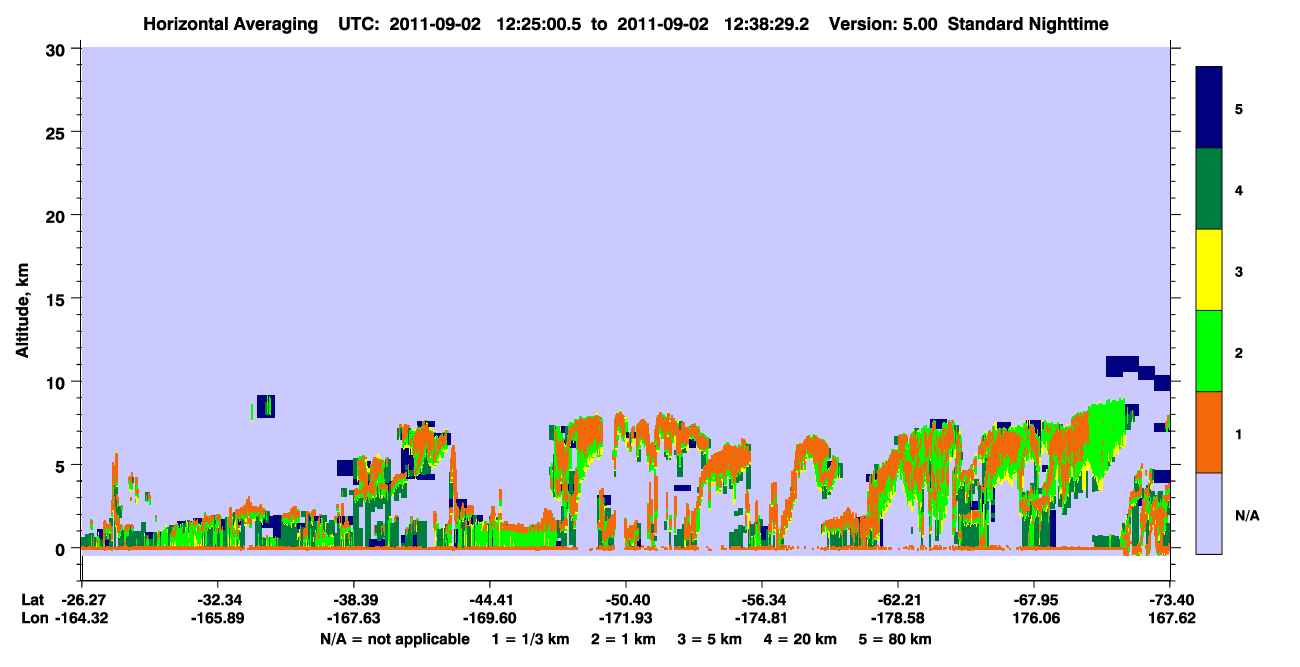Click the altitude tick label '30'

(x=58, y=49)
